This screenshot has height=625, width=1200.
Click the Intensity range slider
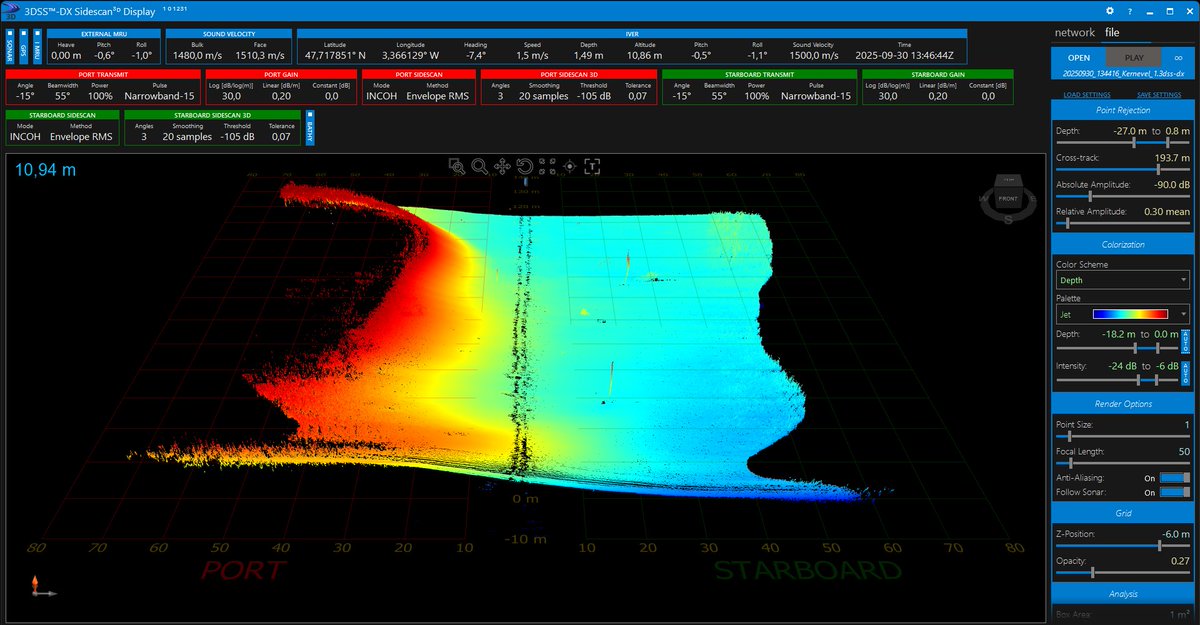tap(1117, 380)
